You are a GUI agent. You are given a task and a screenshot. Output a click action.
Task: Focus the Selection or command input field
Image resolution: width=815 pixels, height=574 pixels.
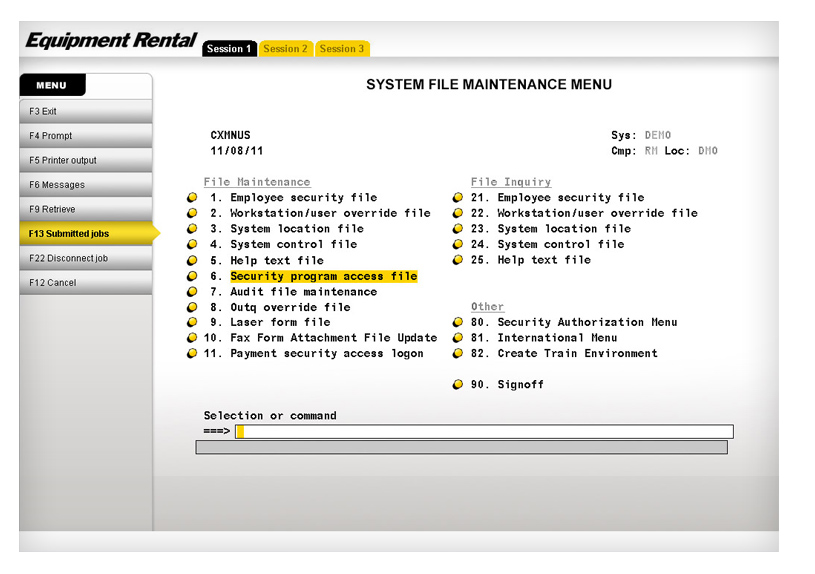pyautogui.click(x=484, y=432)
